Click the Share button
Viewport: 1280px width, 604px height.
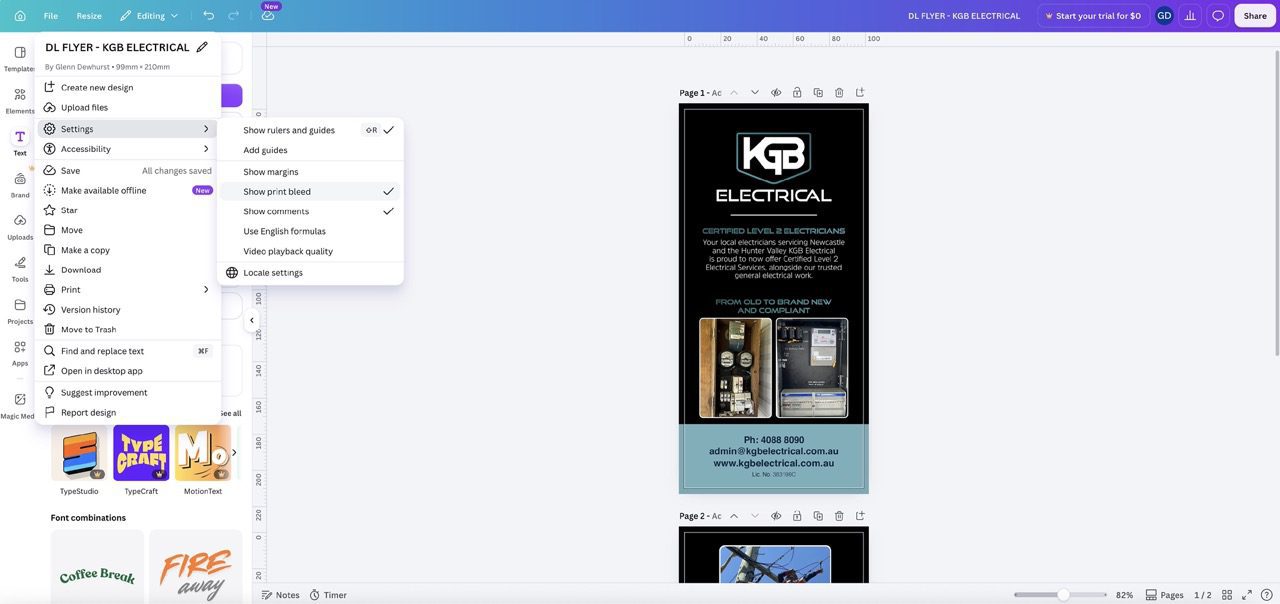tap(1255, 16)
